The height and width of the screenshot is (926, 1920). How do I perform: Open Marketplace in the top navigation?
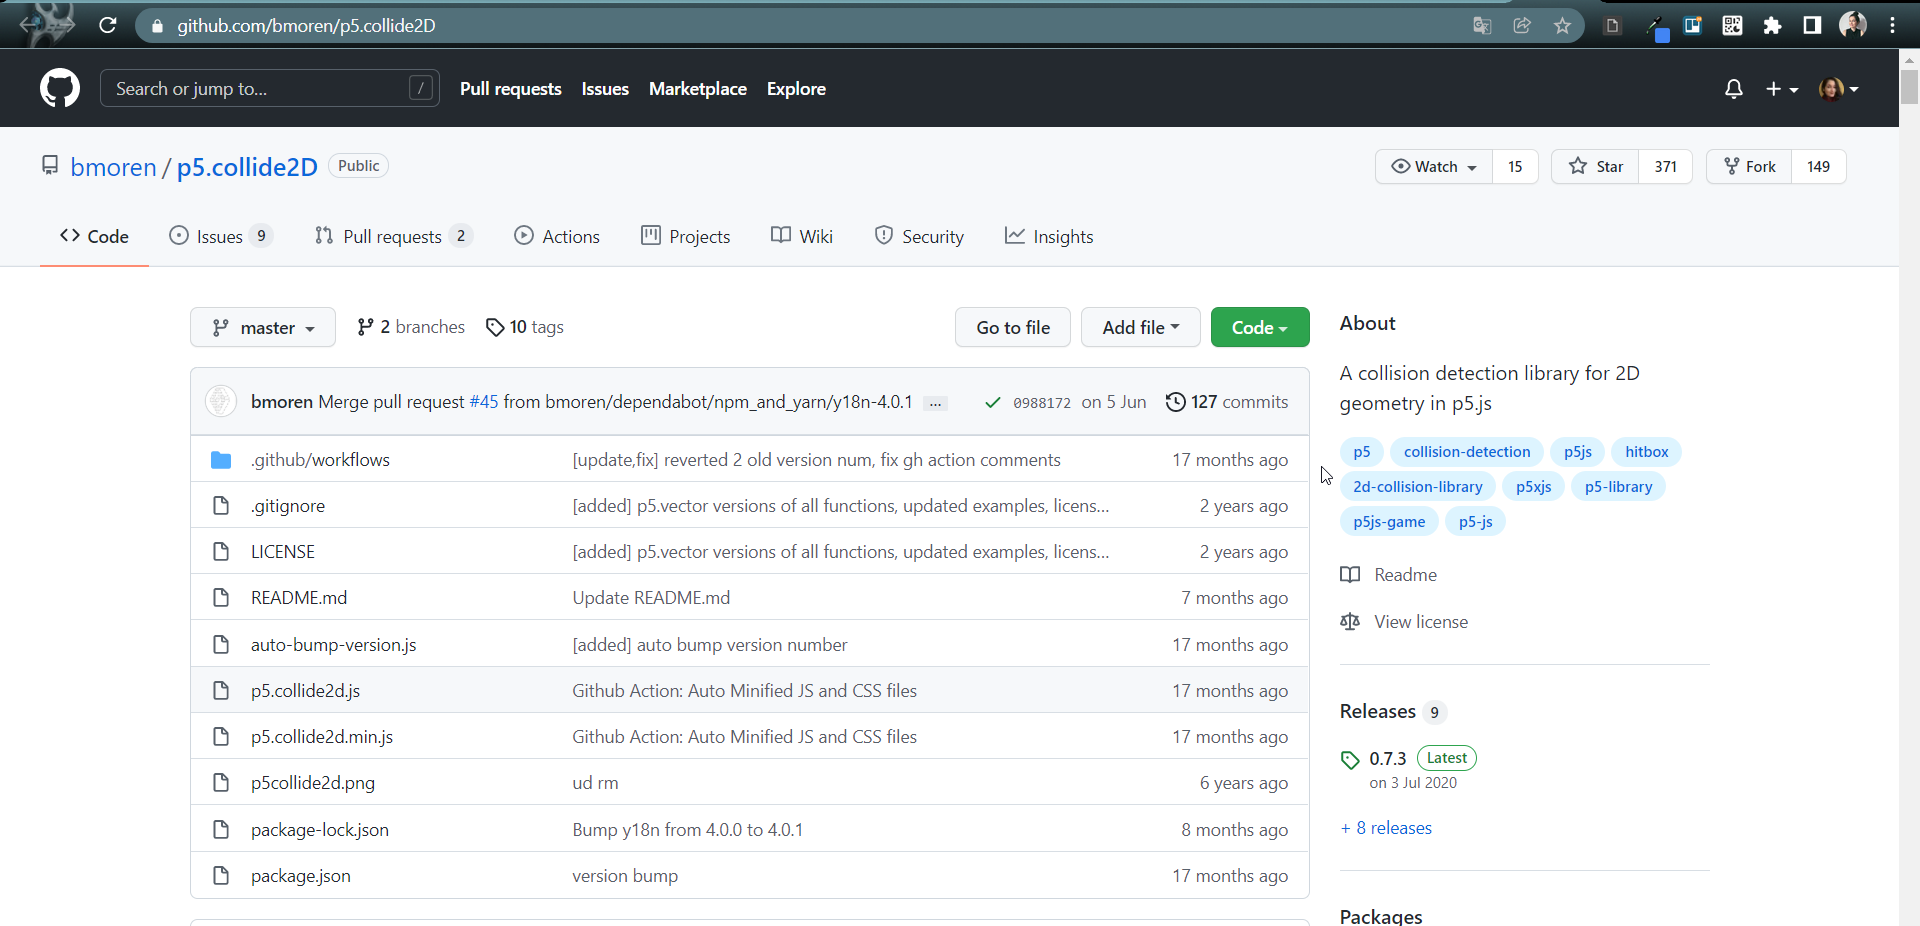pos(698,89)
